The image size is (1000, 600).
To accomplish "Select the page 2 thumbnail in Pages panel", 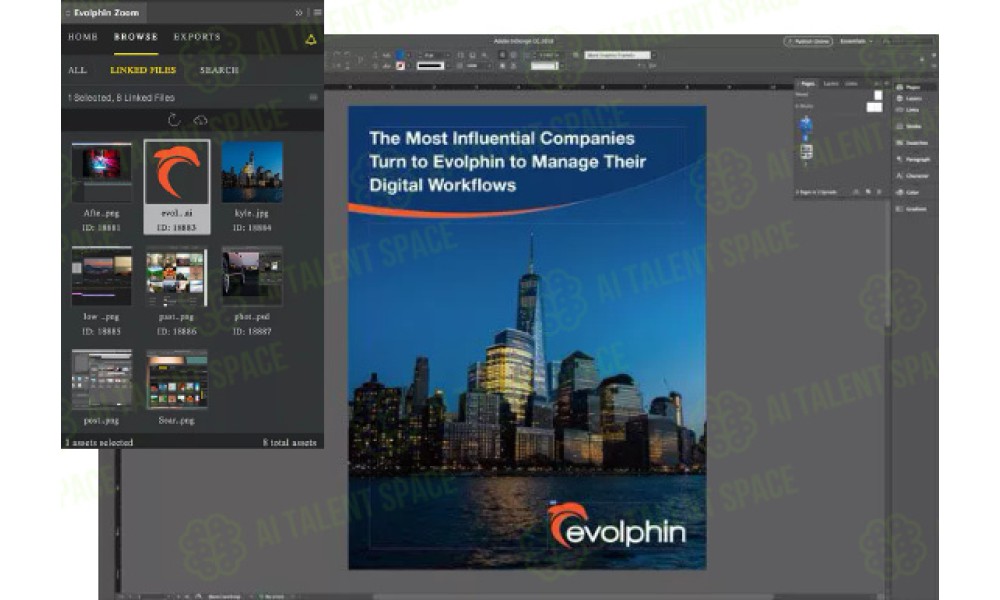I will pyautogui.click(x=806, y=151).
